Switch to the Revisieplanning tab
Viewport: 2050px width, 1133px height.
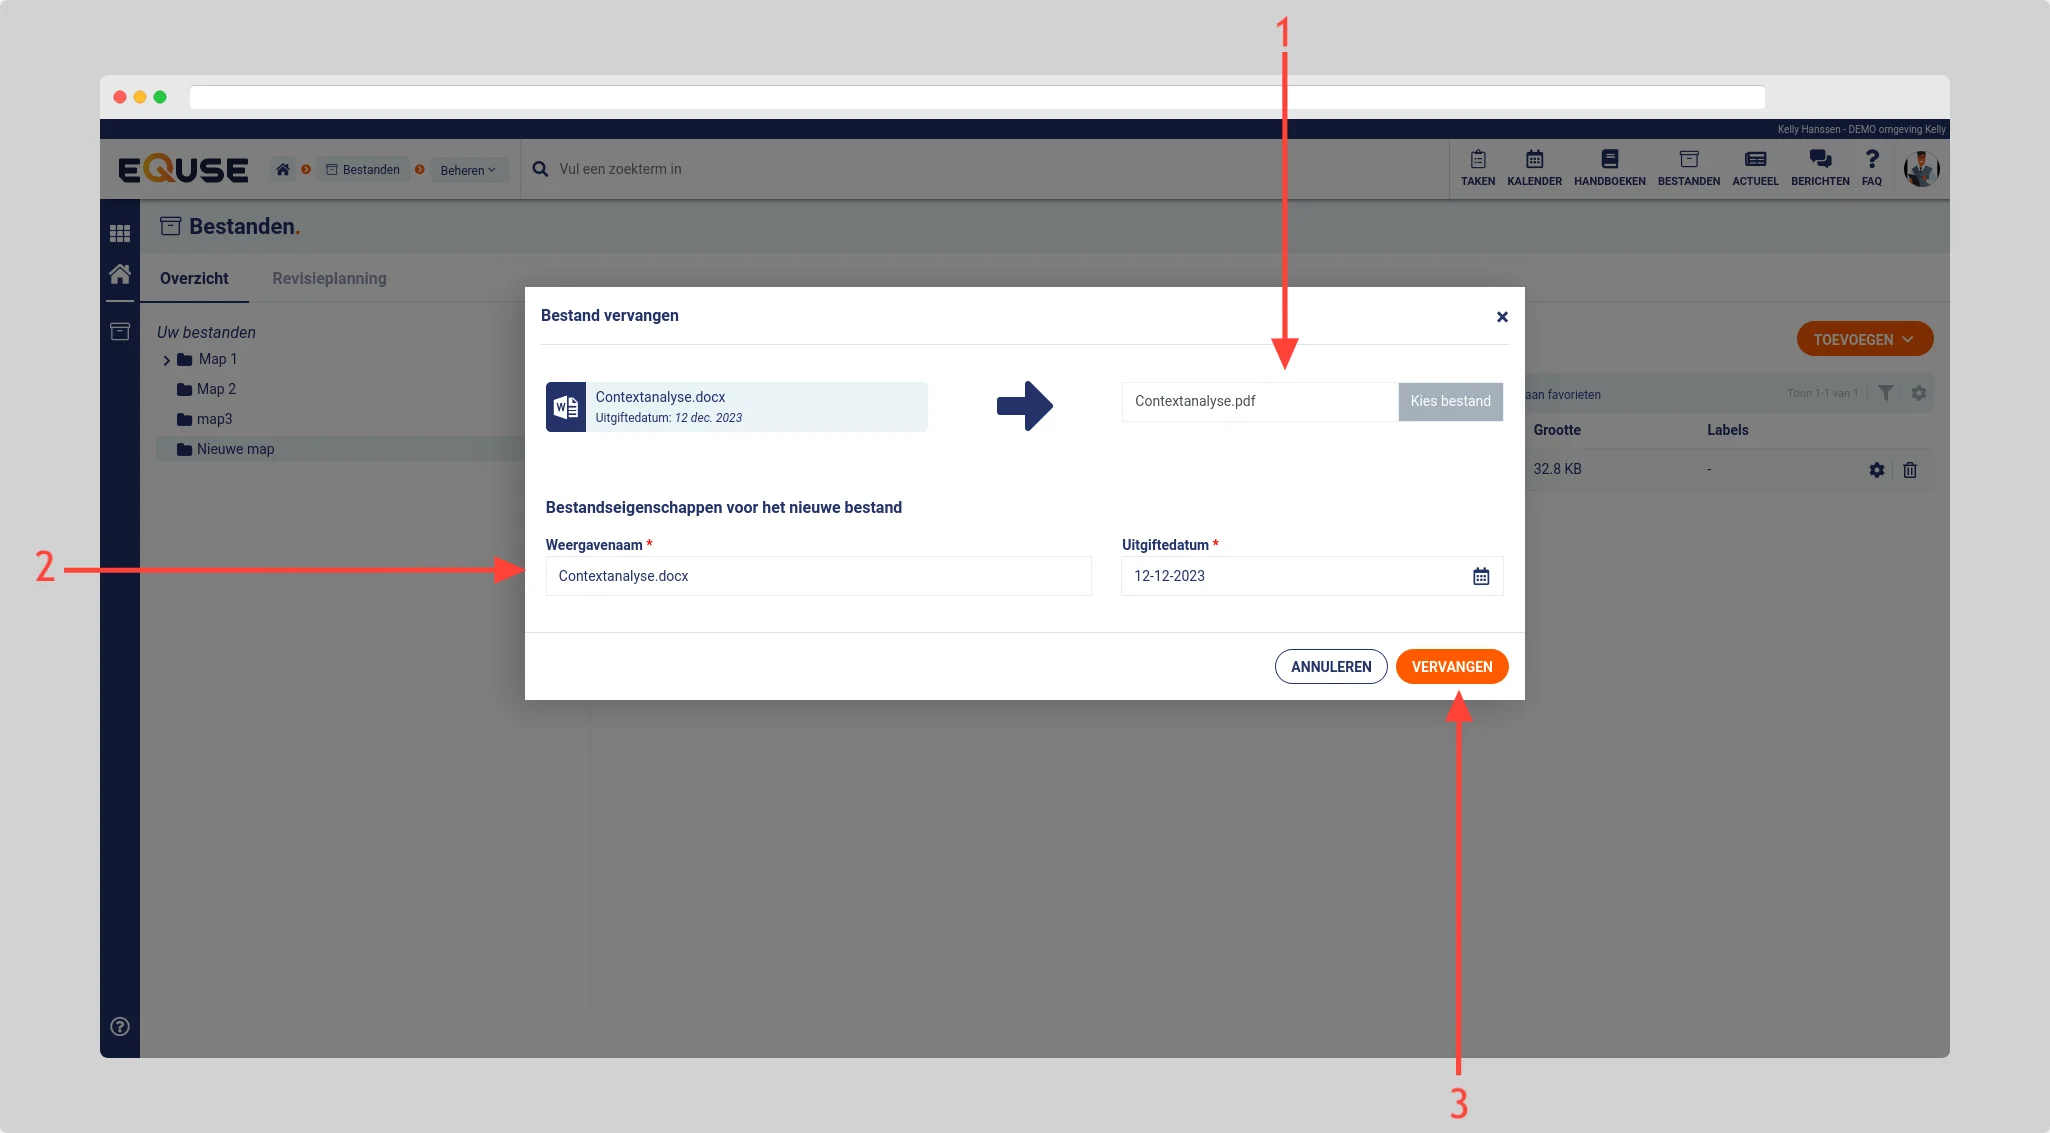329,278
